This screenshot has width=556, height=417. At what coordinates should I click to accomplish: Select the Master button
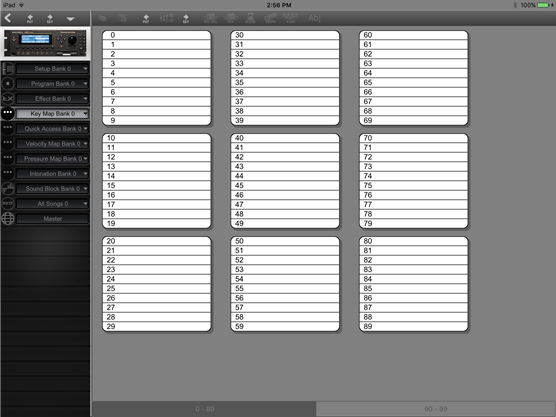click(x=52, y=219)
